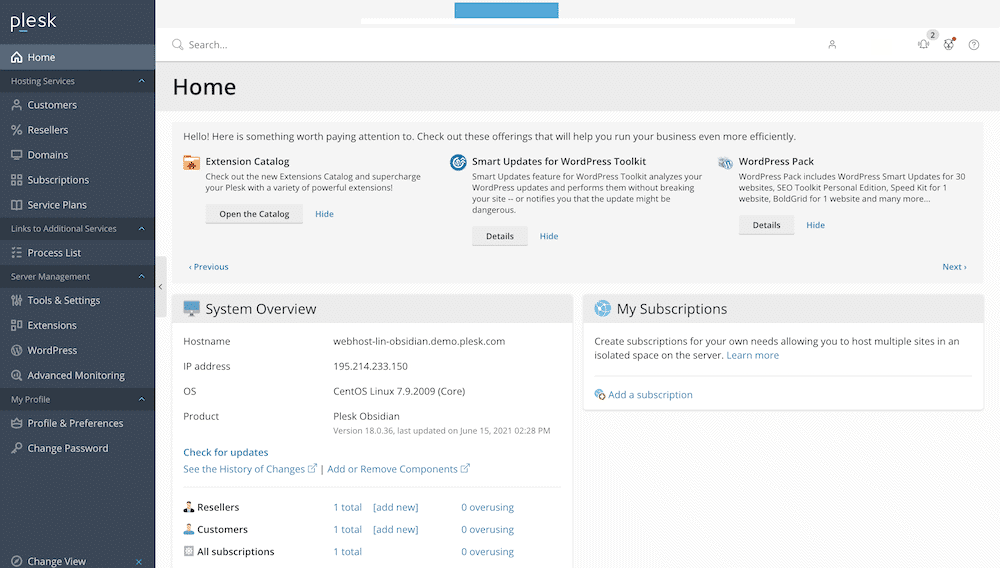The image size is (1000, 568).
Task: Click the search magnifier icon
Action: coord(177,45)
